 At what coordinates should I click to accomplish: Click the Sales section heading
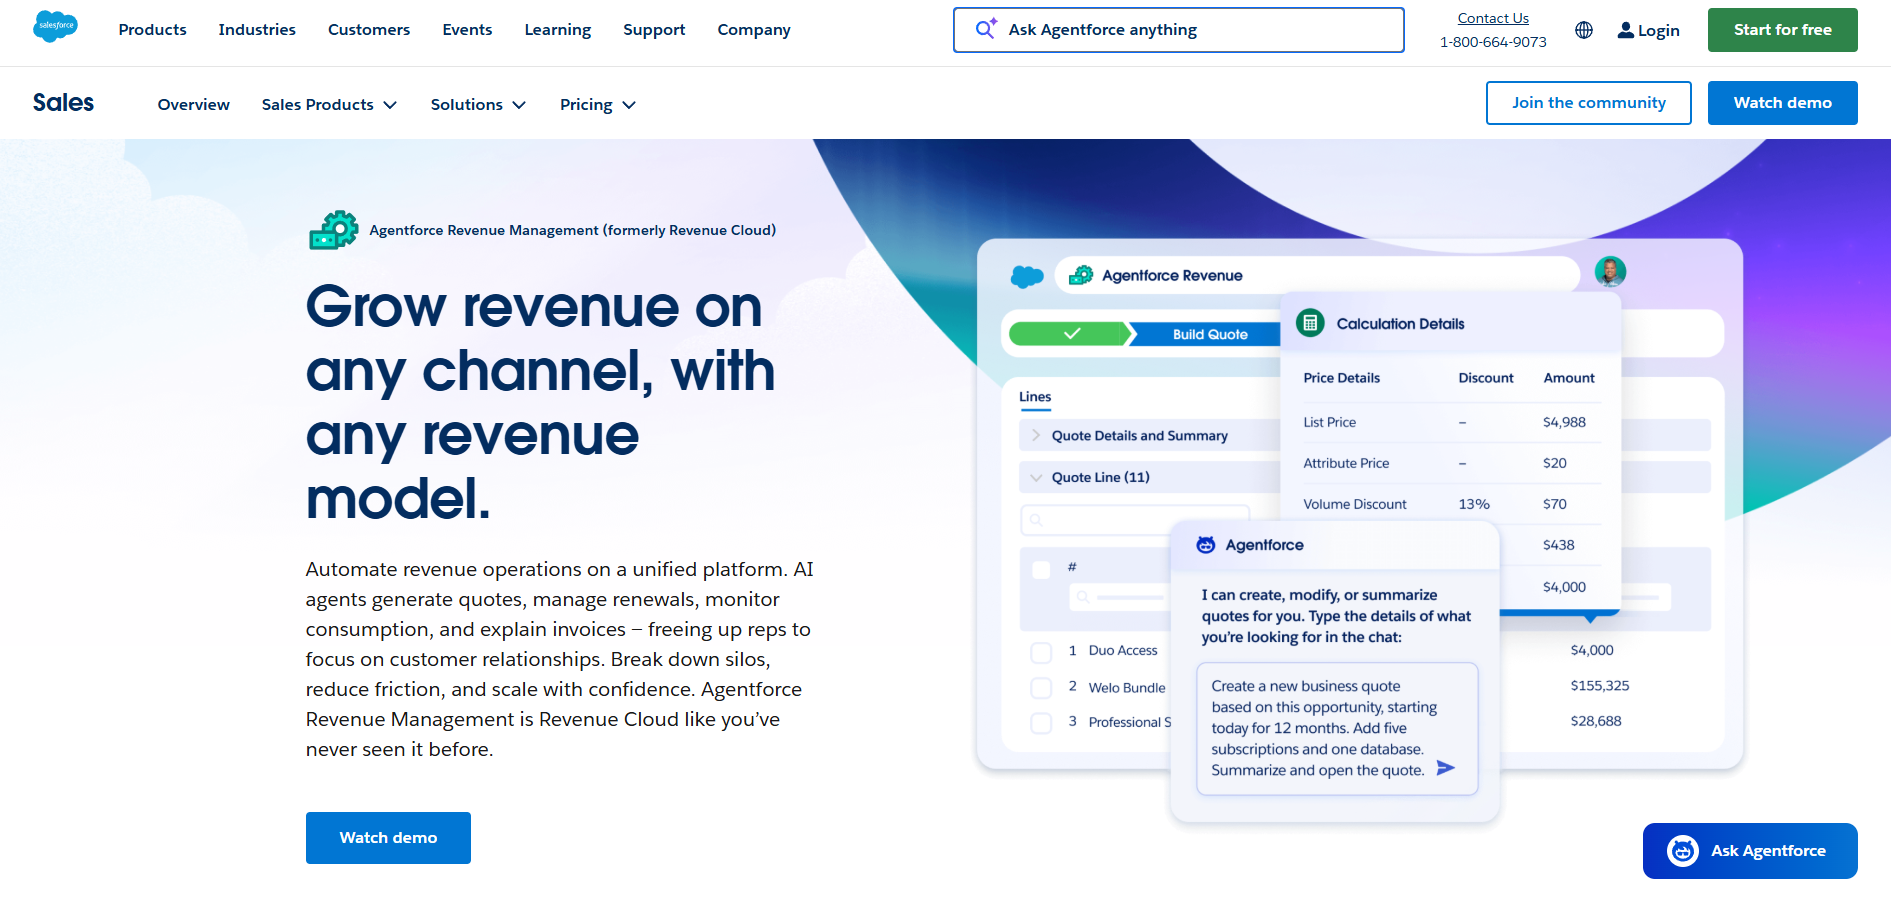pyautogui.click(x=63, y=103)
